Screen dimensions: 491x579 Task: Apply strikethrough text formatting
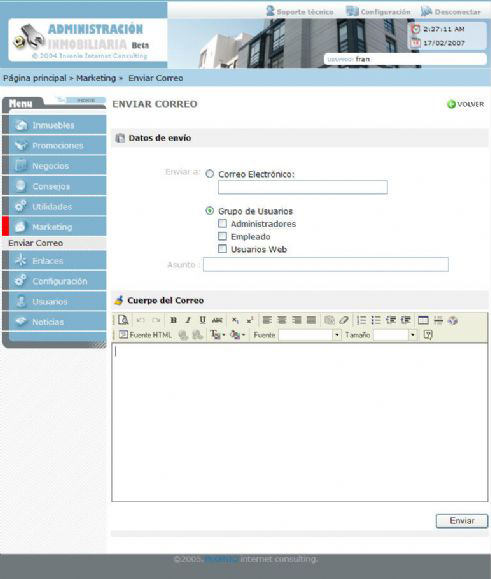click(x=217, y=320)
